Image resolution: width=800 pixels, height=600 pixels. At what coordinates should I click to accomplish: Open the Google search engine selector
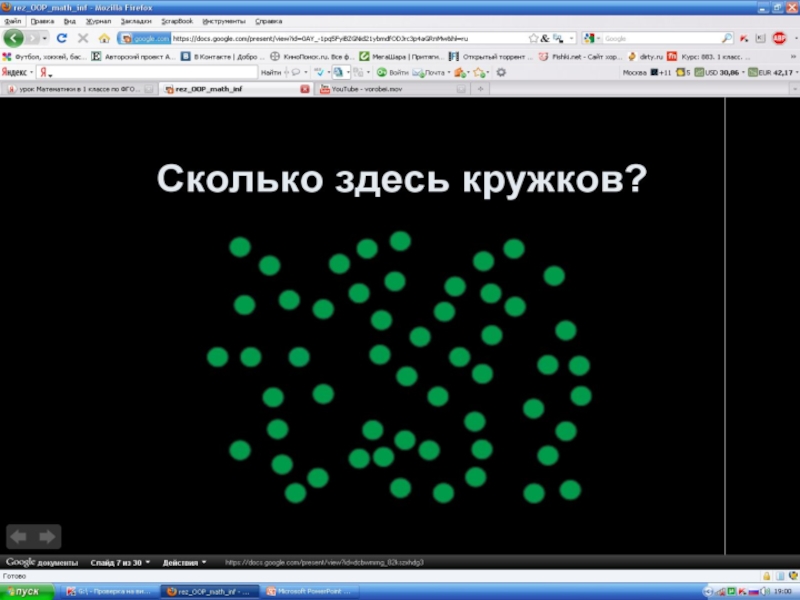coord(592,38)
